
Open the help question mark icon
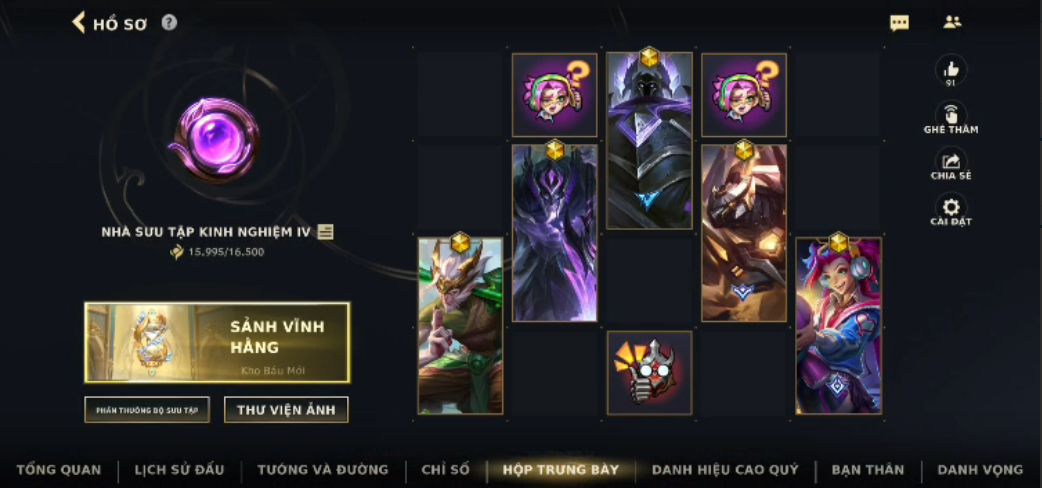point(169,23)
